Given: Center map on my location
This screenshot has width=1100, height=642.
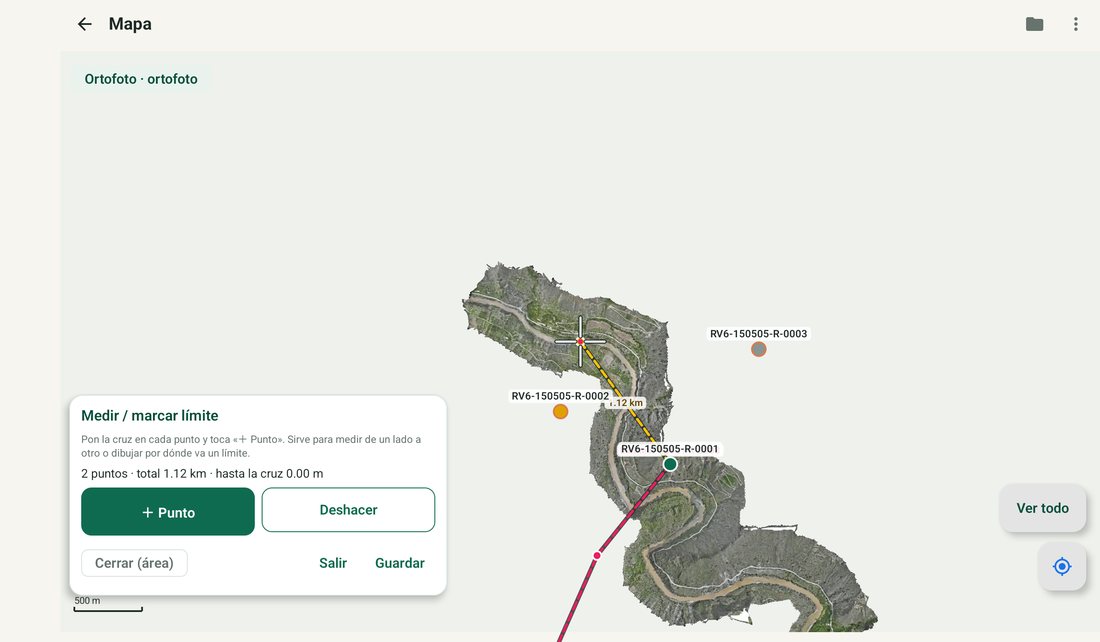Looking at the screenshot, I should (1062, 566).
